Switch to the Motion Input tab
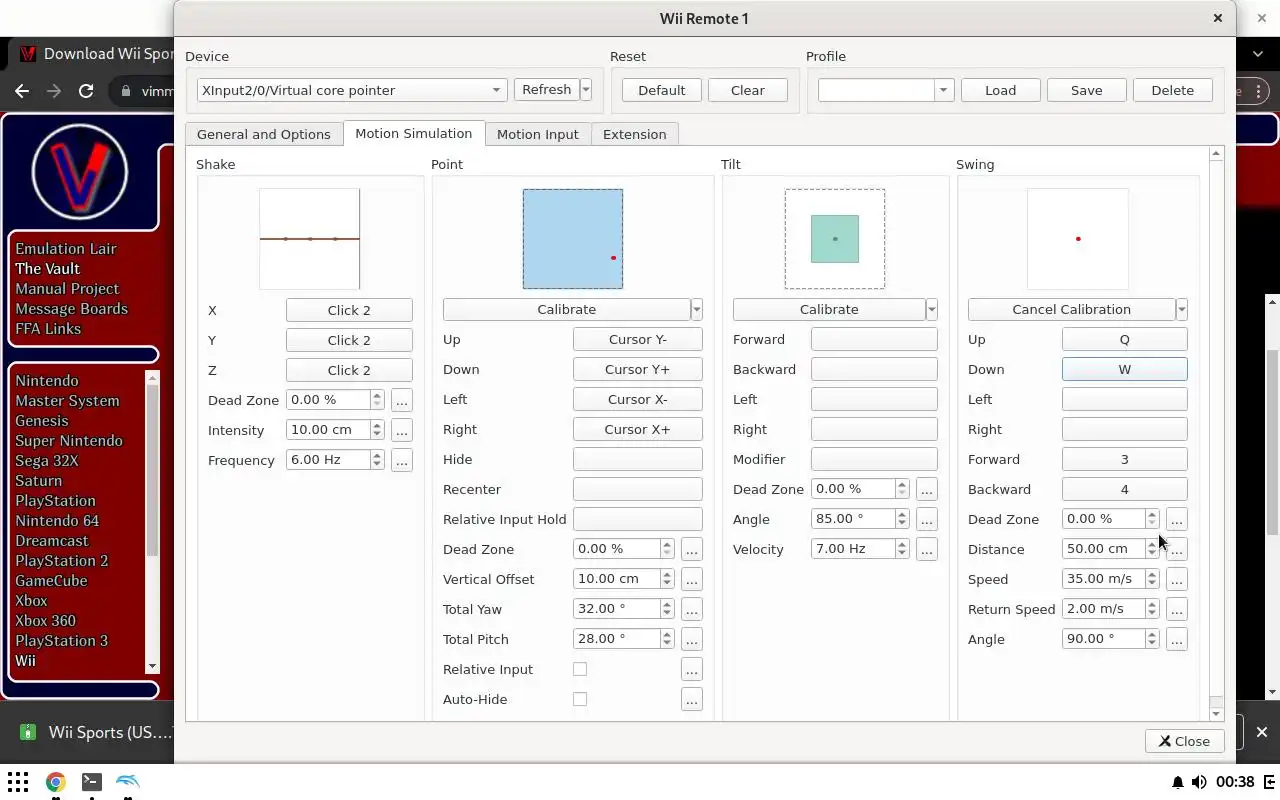The height and width of the screenshot is (800, 1280). pyautogui.click(x=538, y=134)
